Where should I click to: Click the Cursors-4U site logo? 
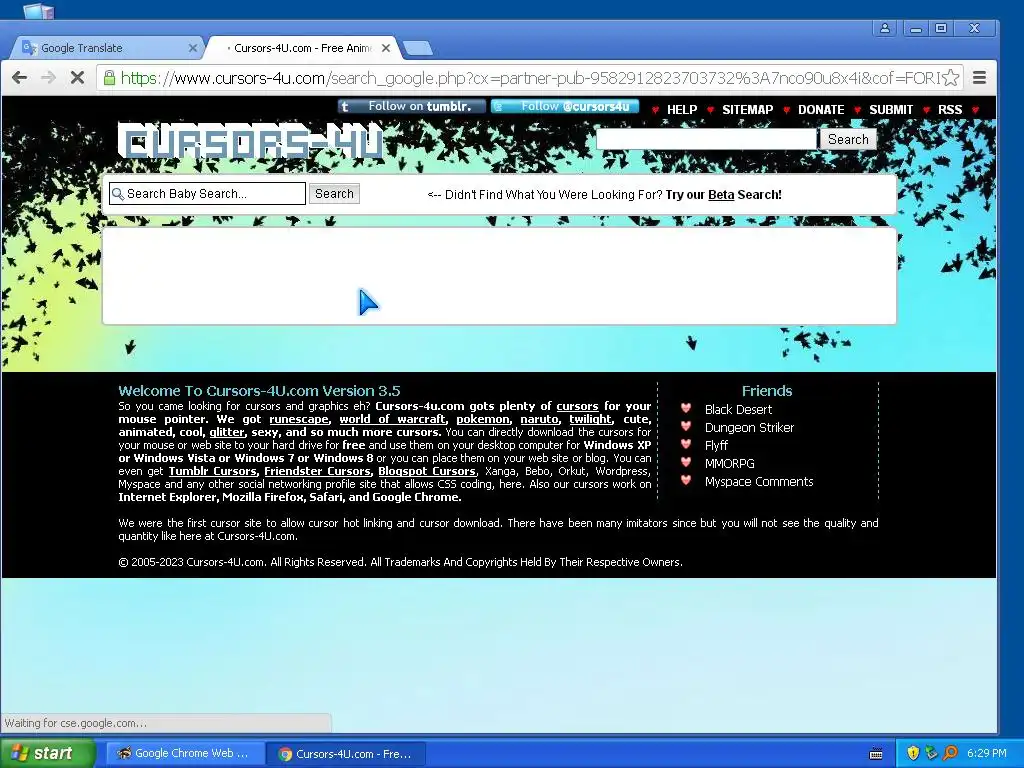point(251,142)
